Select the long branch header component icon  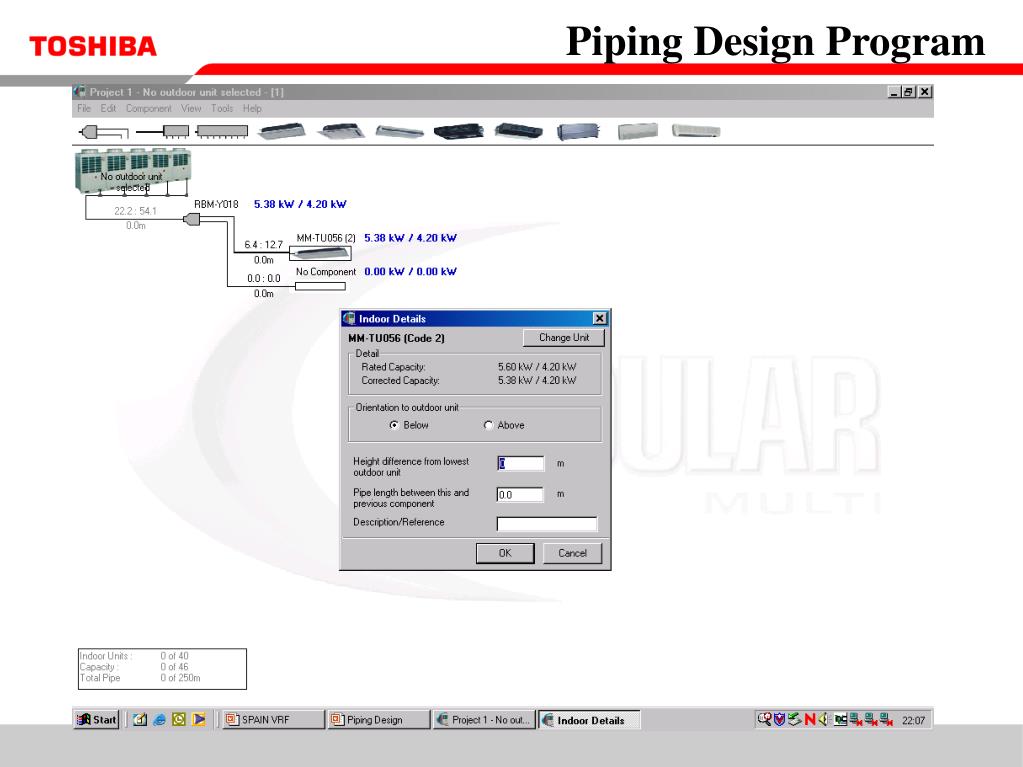[222, 132]
